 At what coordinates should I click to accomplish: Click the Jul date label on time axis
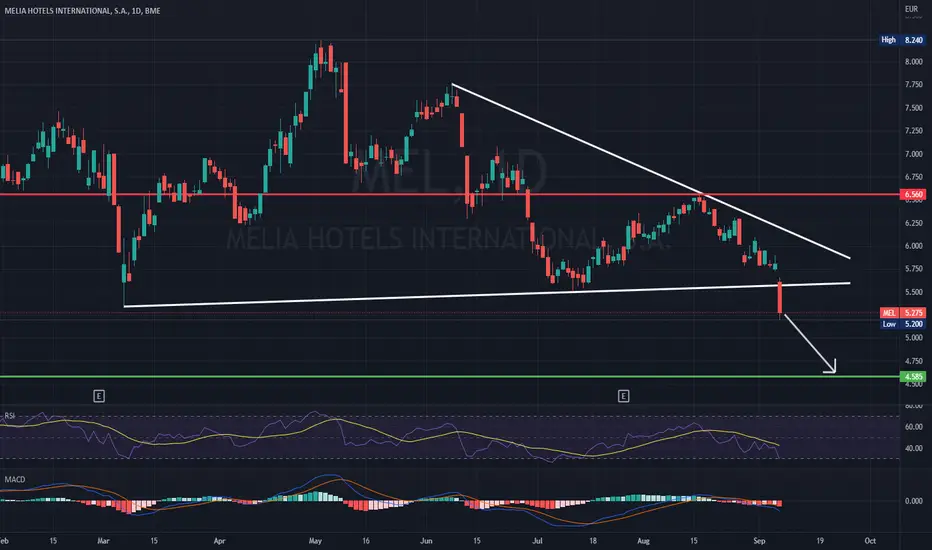pos(537,541)
